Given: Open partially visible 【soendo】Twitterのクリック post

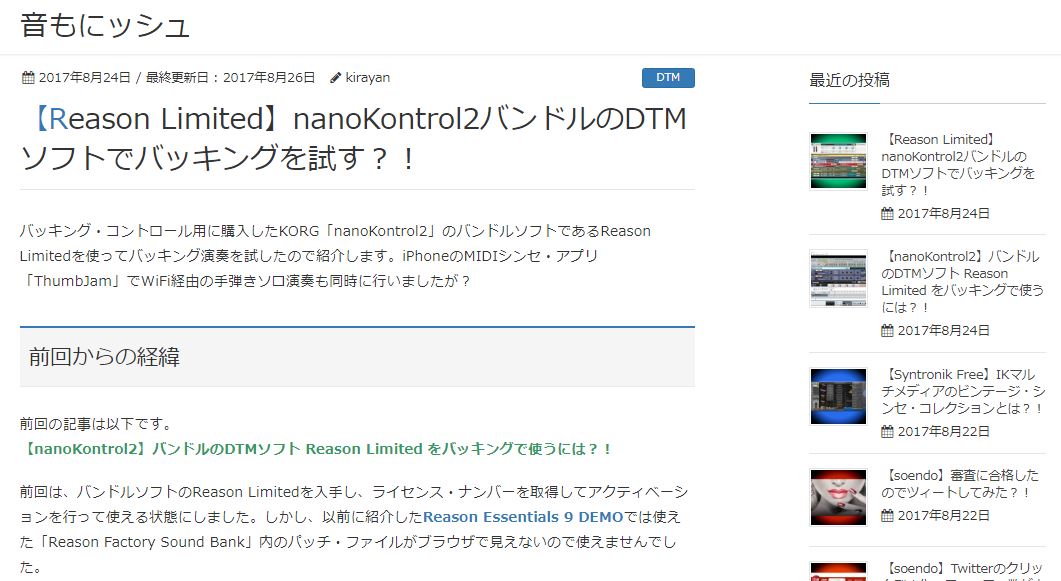Looking at the screenshot, I should 963,570.
